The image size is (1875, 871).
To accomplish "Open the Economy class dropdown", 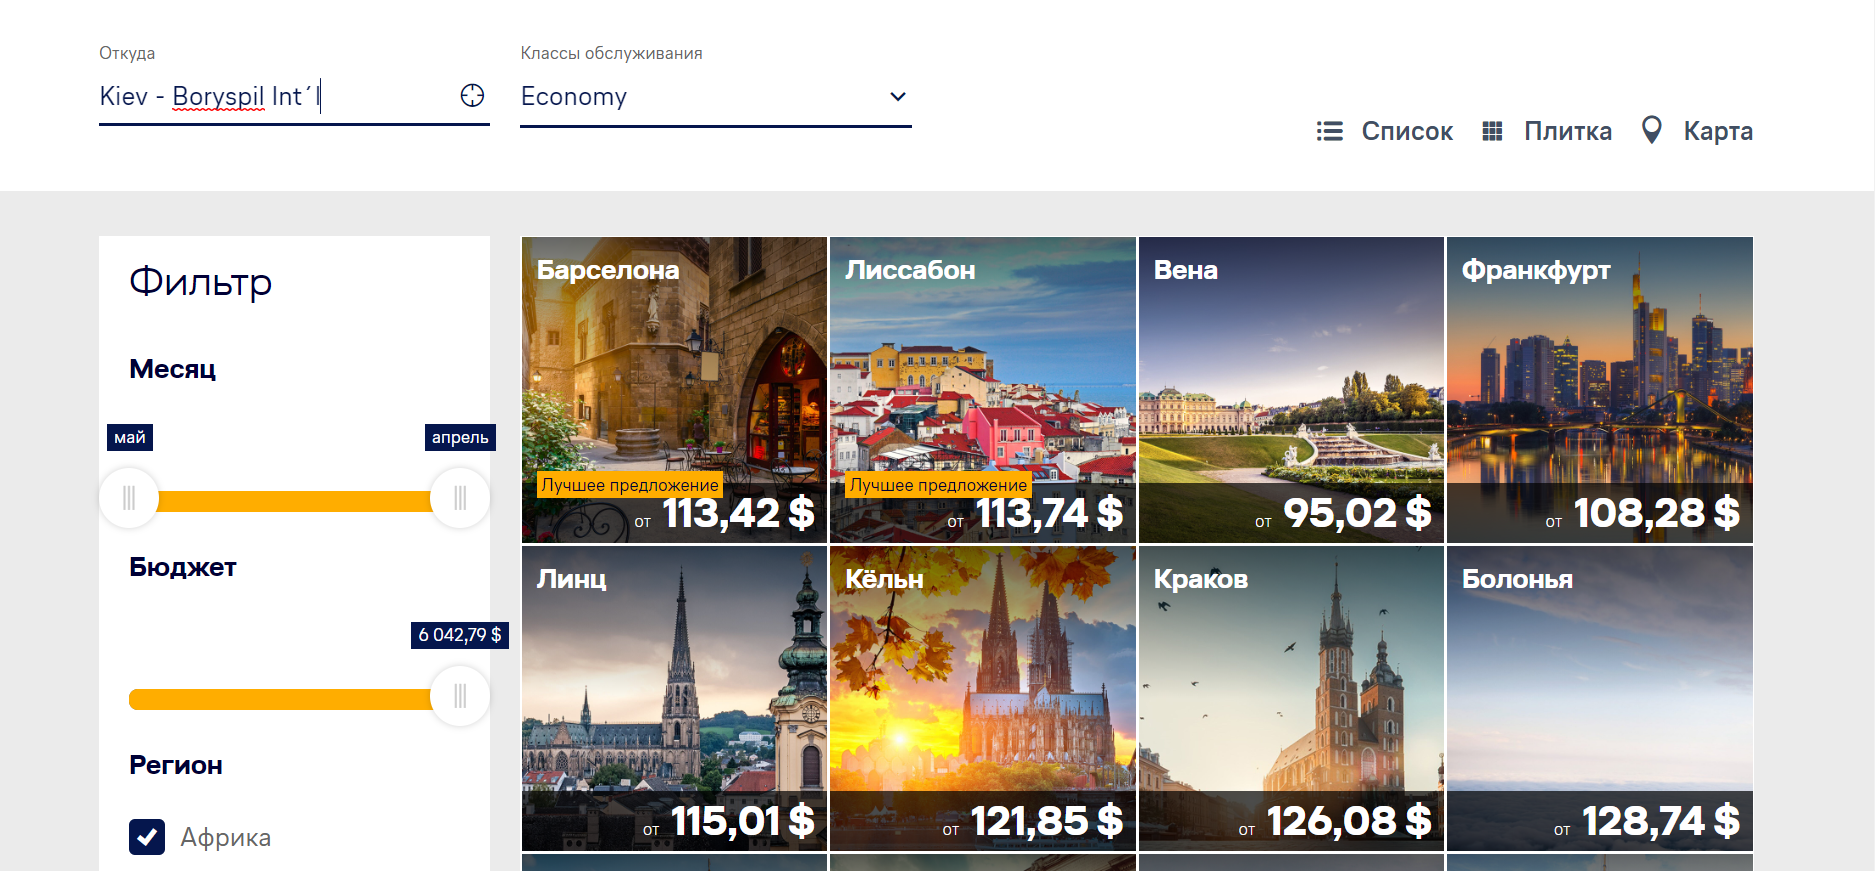I will coord(715,97).
